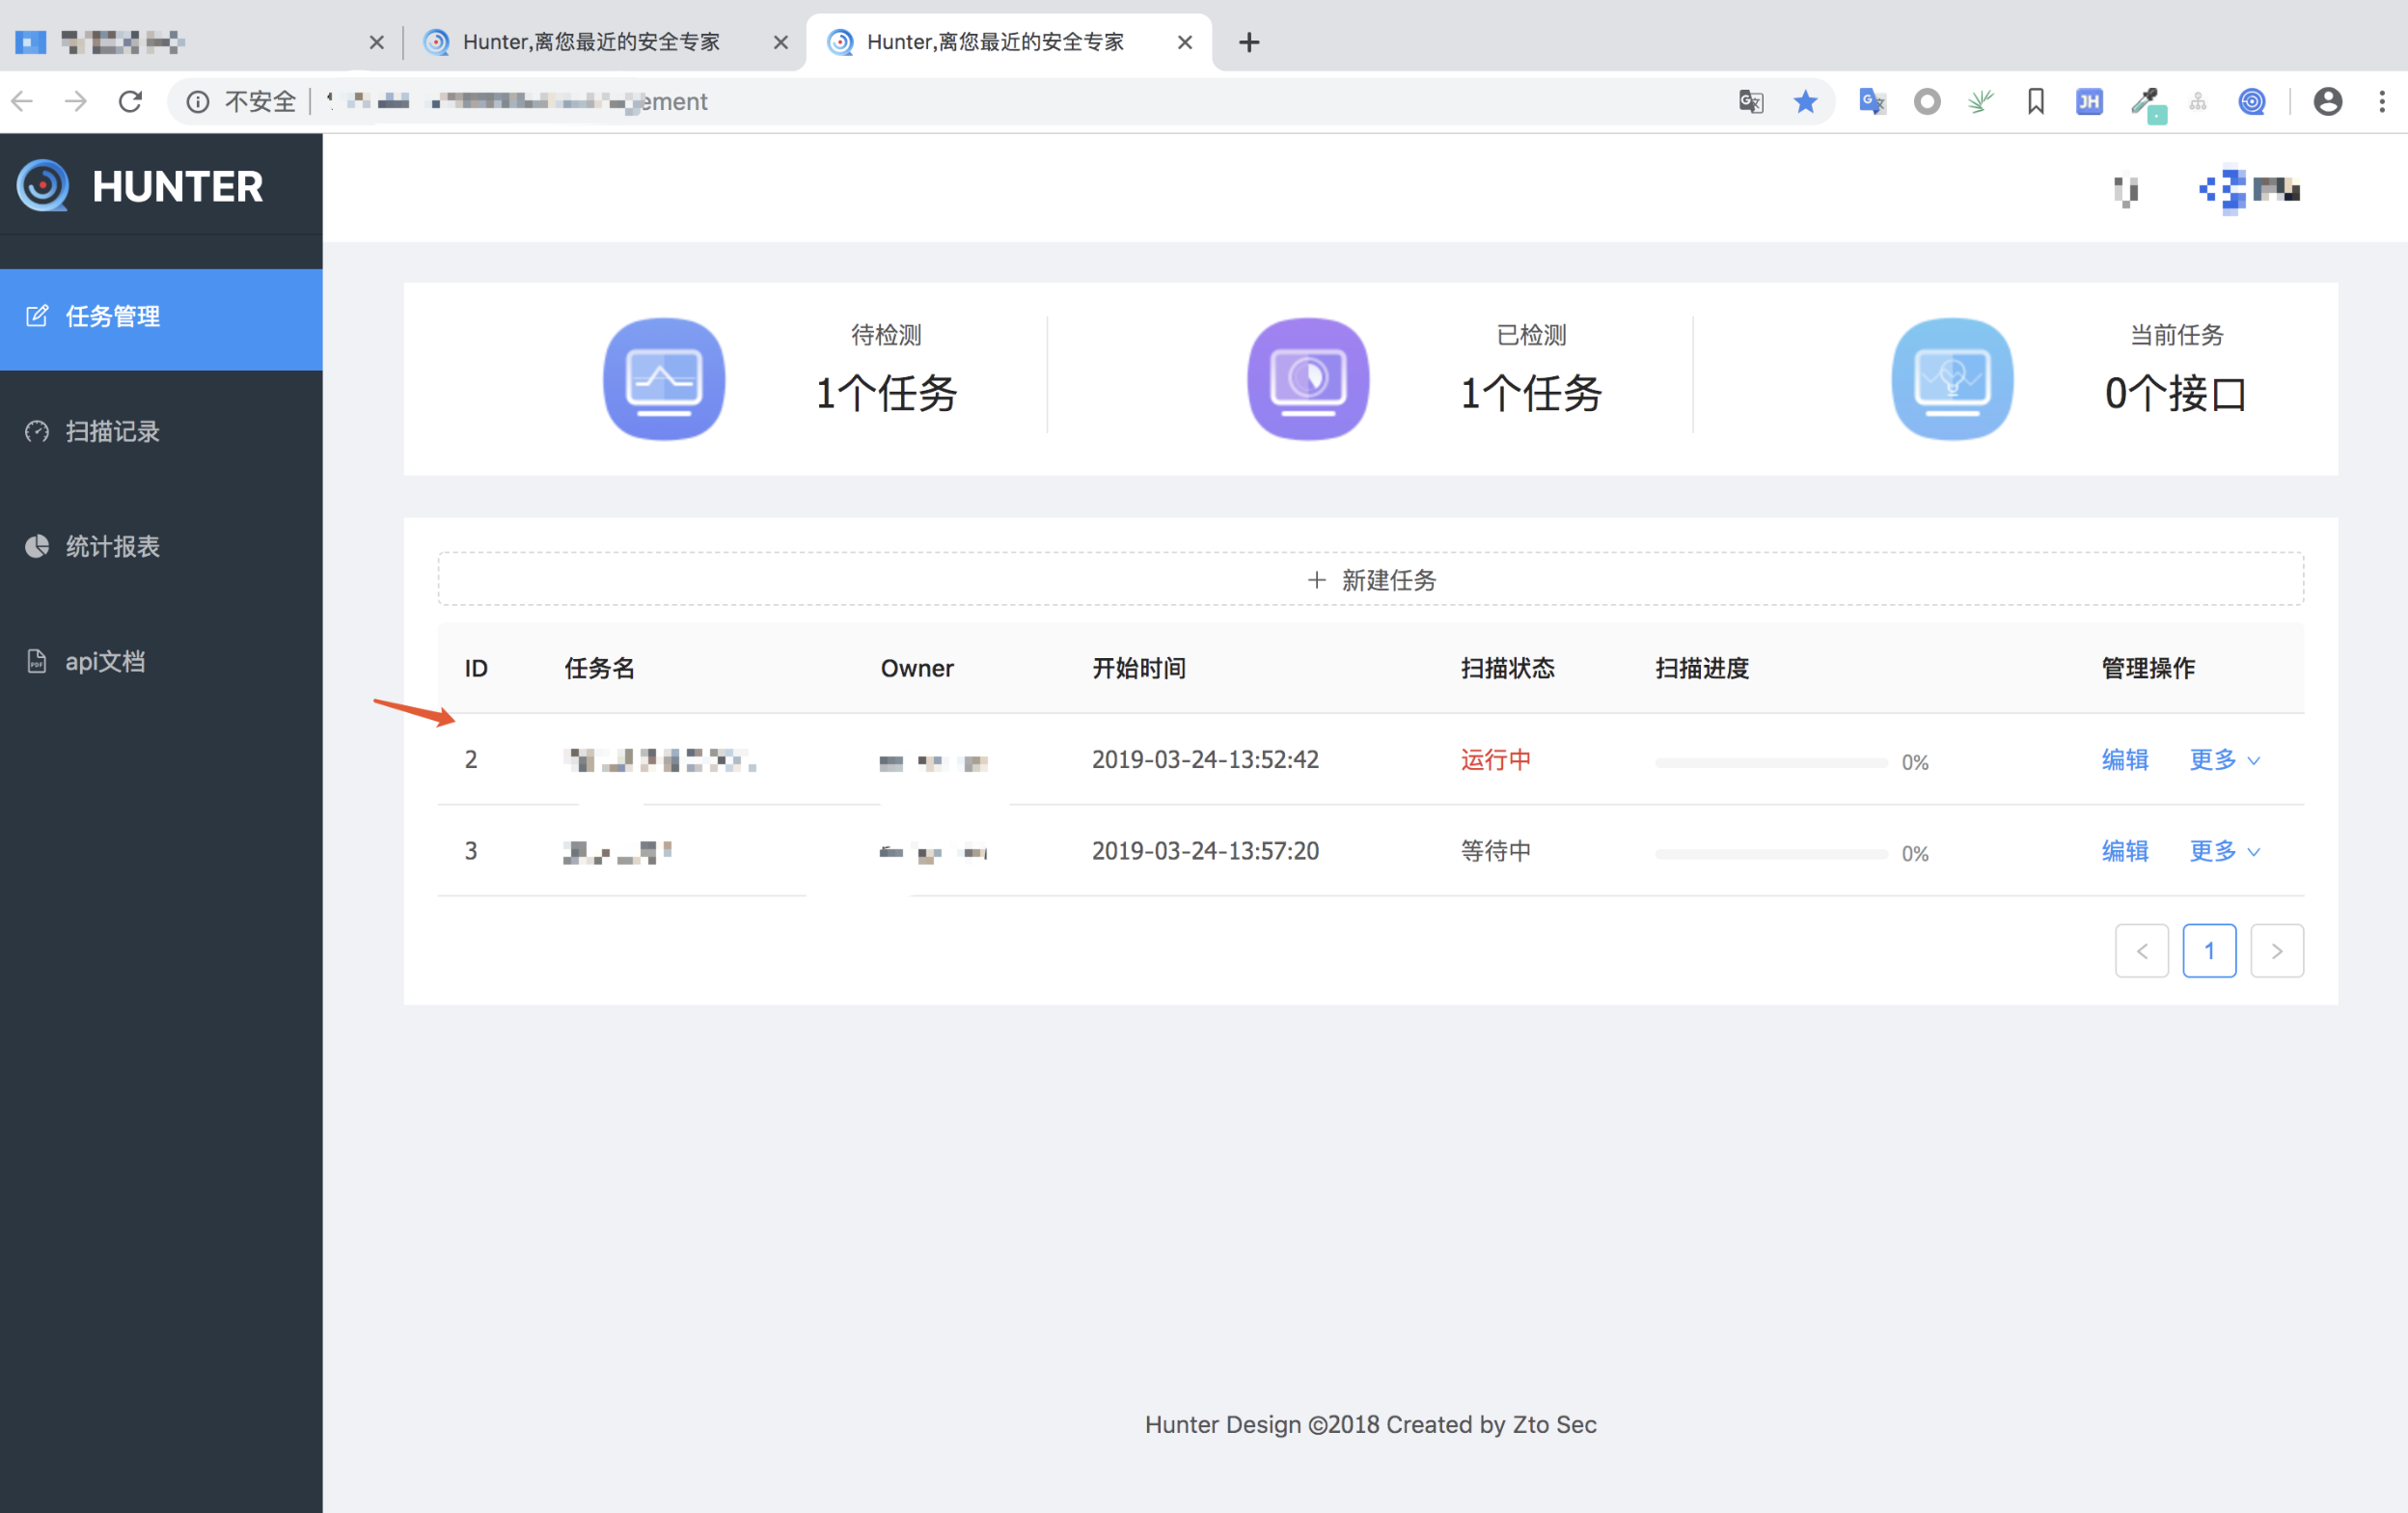
Task: Click the browser back arrow
Action: (23, 101)
